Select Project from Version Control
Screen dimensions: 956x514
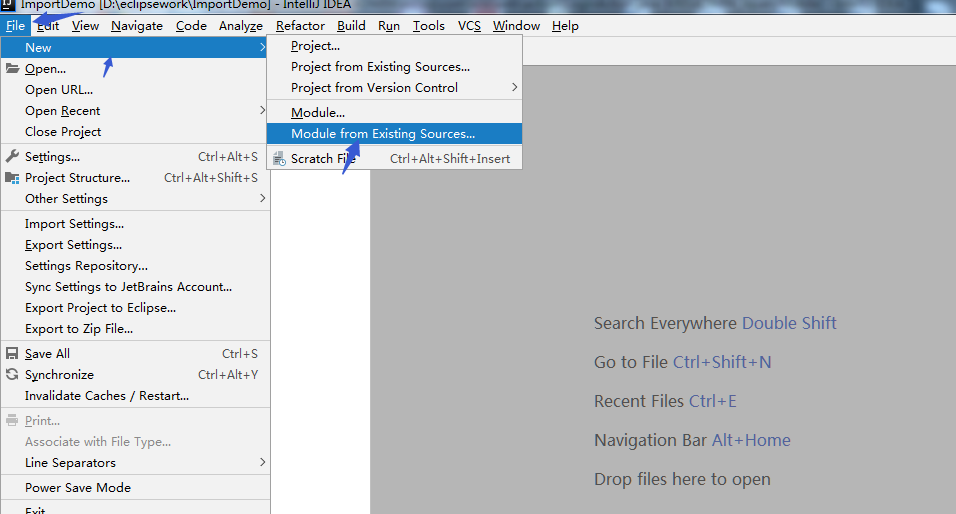point(394,88)
